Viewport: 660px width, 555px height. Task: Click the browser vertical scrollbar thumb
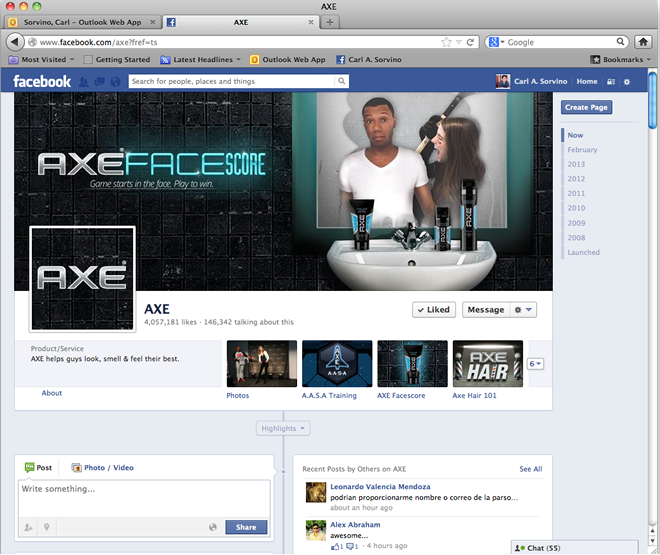tap(653, 100)
